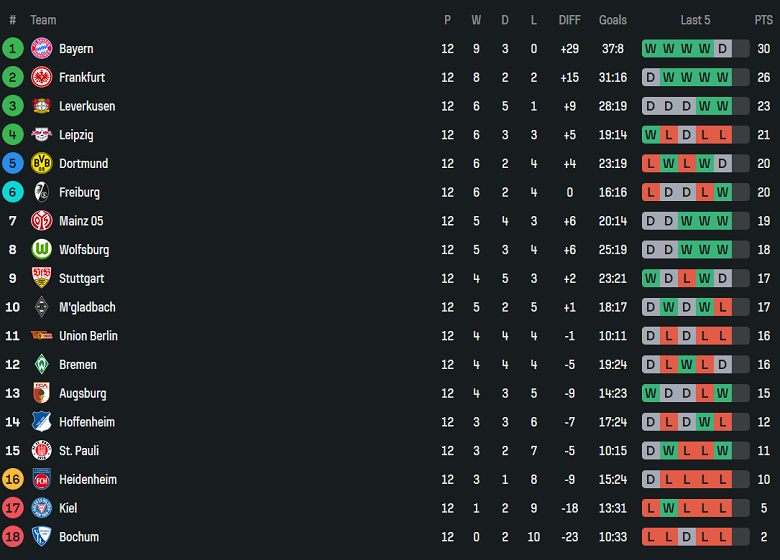780x560 pixels.
Task: Click Kiel's green W result badge
Action: pos(669,508)
